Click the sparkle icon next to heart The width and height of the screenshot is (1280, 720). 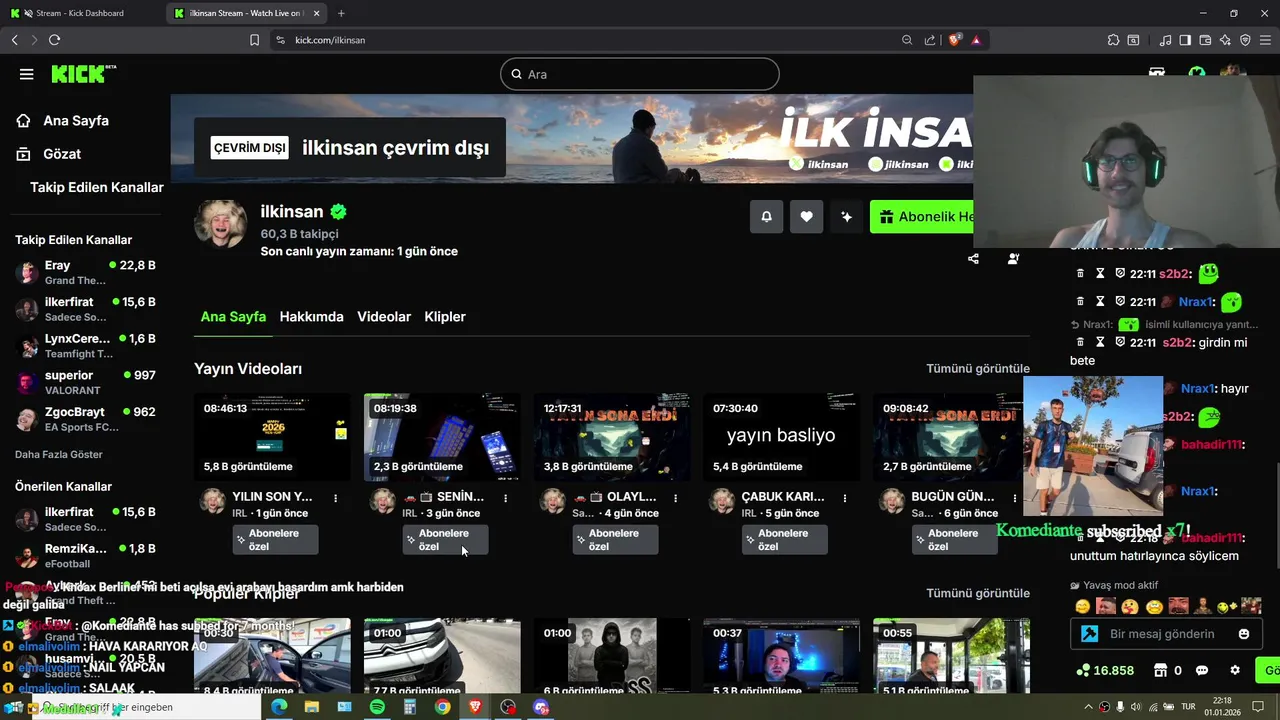click(846, 216)
